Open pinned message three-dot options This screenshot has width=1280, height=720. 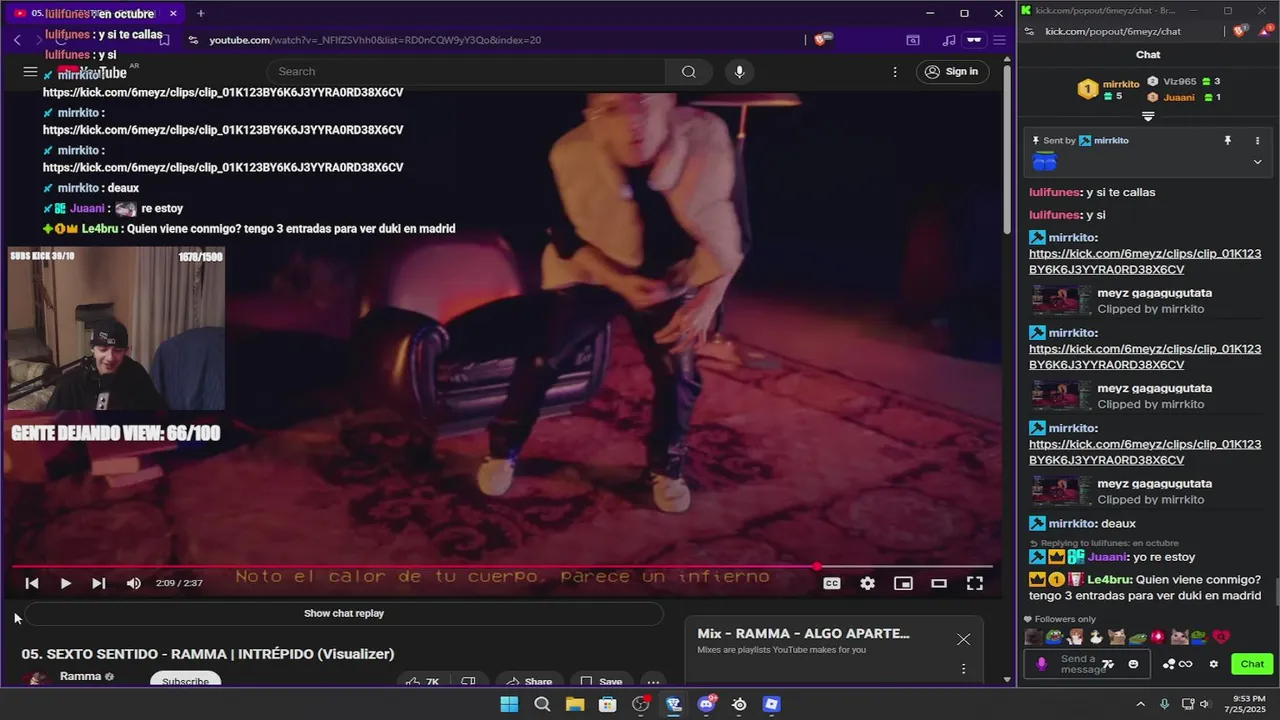[1257, 141]
